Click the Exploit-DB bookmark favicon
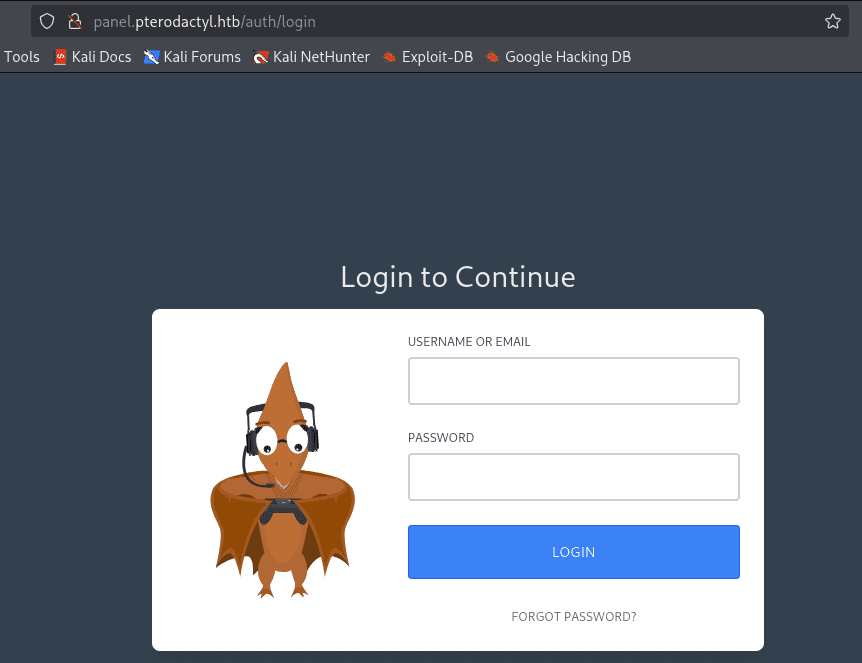The image size is (862, 663). pos(390,57)
